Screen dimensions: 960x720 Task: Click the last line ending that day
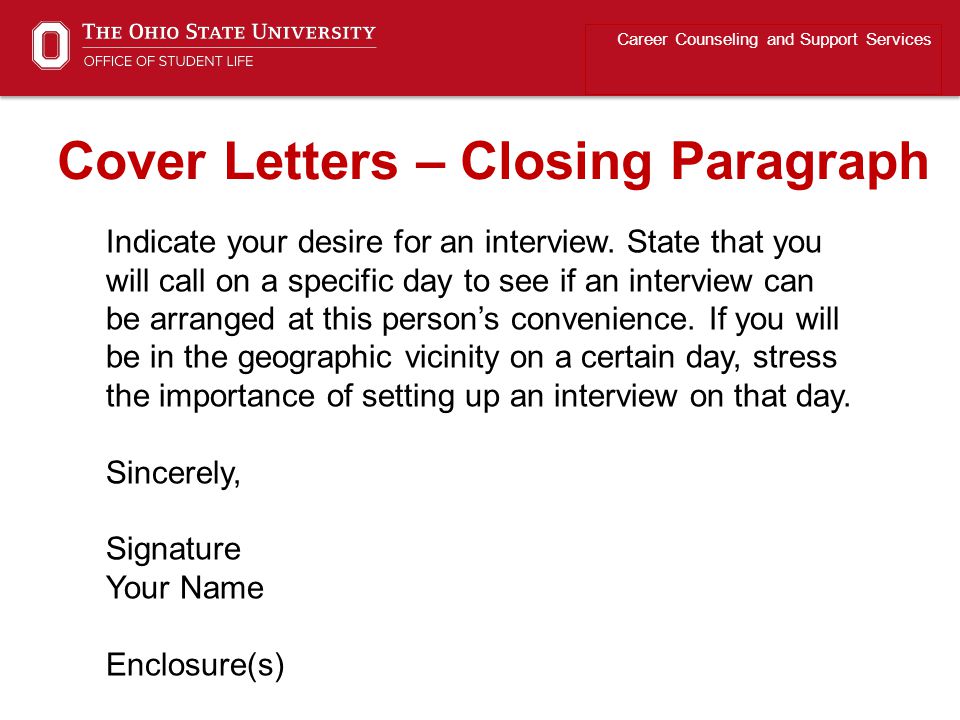click(478, 397)
